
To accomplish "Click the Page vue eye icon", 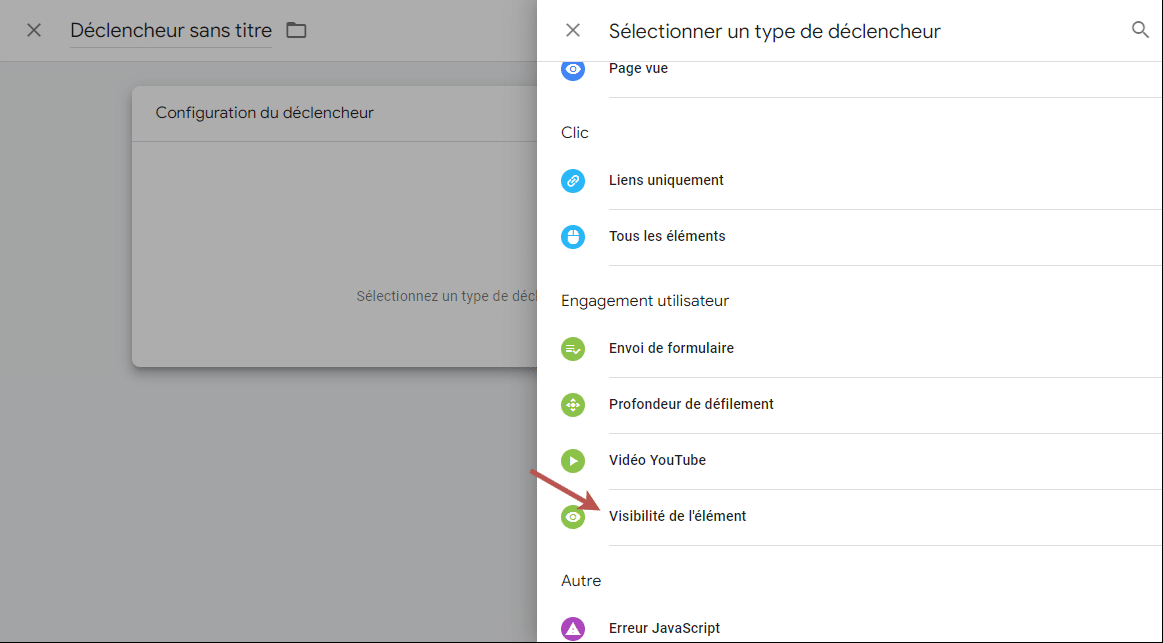I will [573, 69].
